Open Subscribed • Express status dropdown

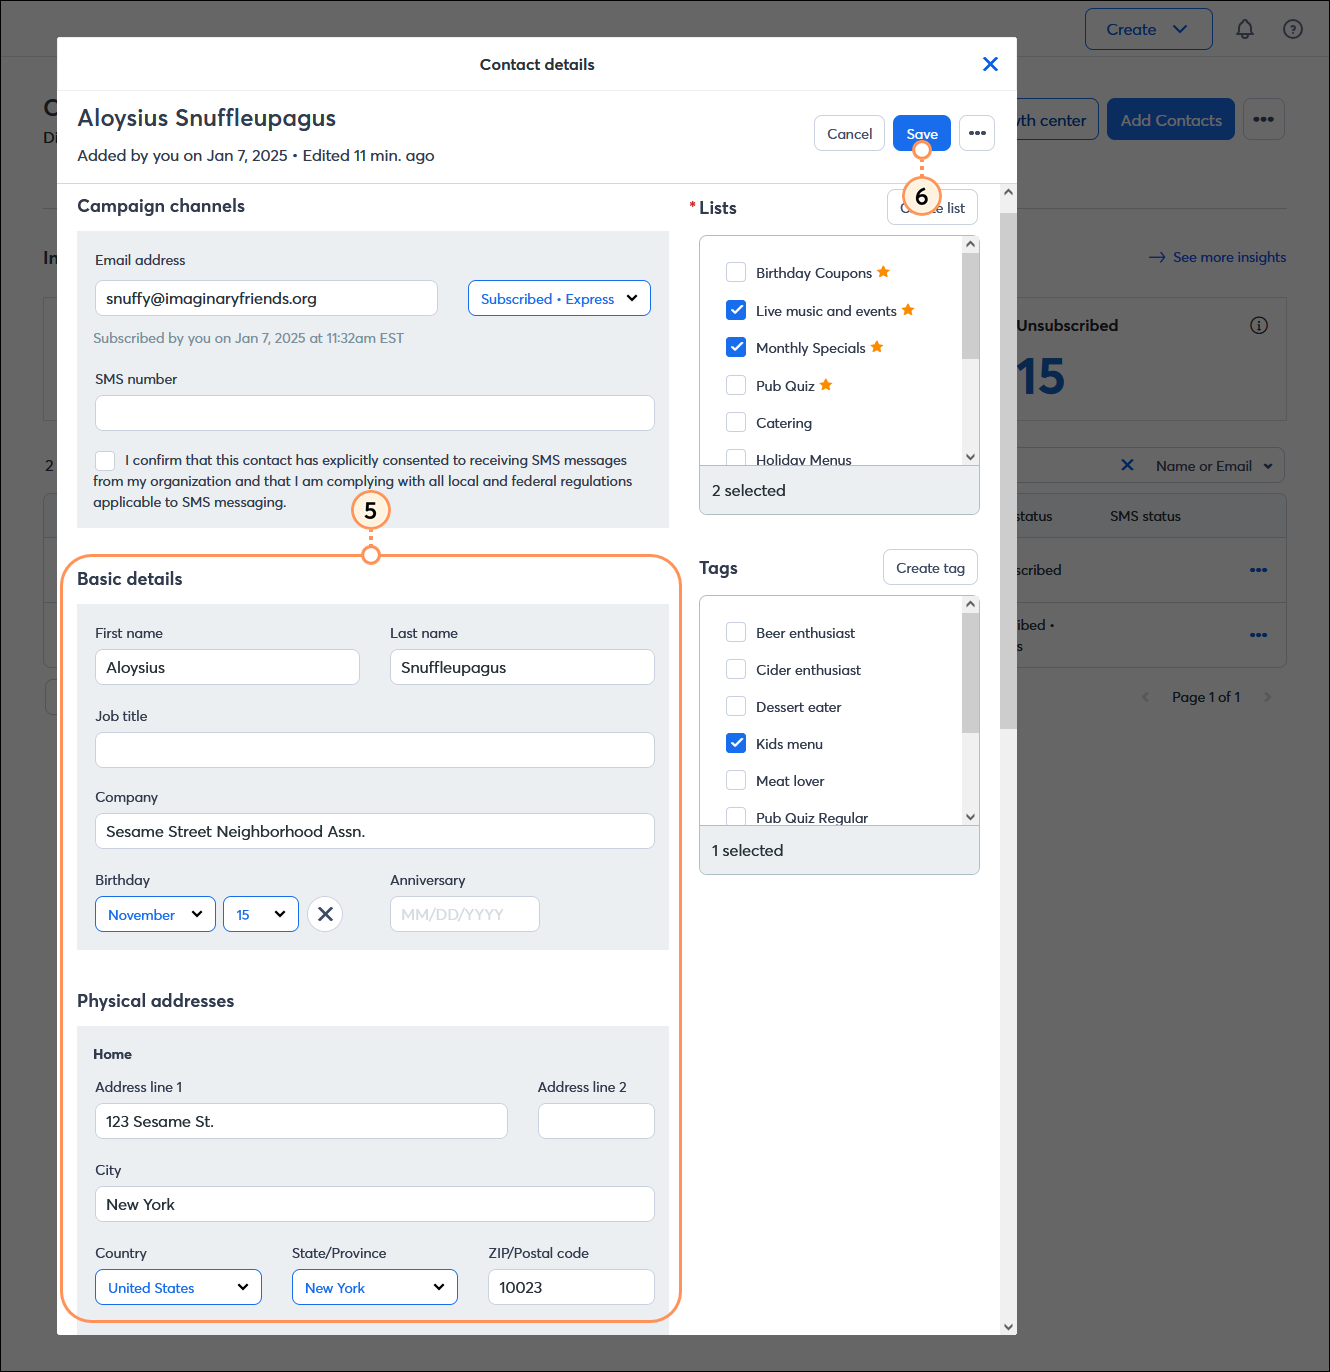559,298
